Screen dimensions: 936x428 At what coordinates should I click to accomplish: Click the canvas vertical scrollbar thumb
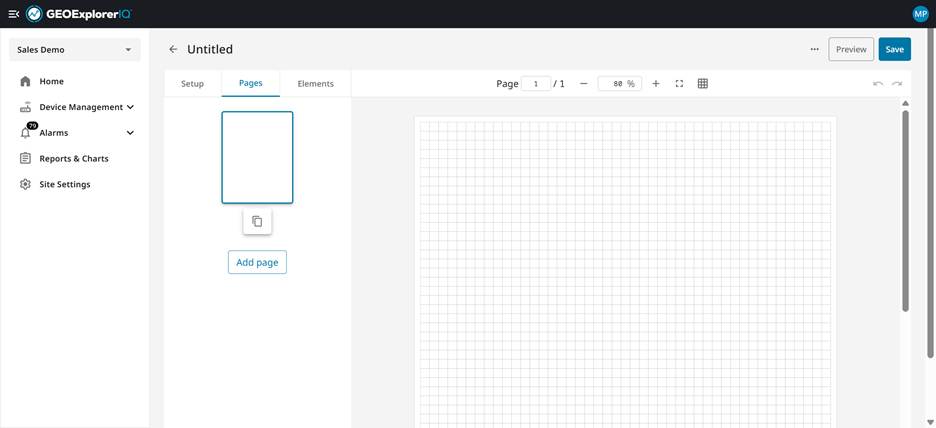906,211
